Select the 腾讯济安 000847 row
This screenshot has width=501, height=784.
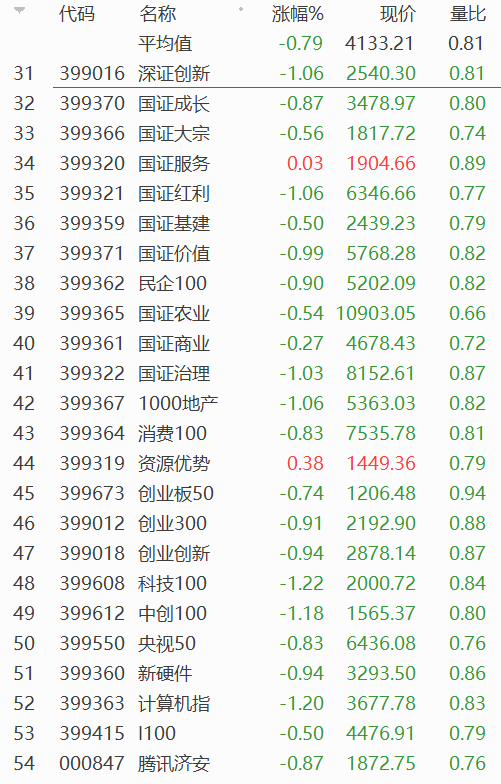click(250, 764)
